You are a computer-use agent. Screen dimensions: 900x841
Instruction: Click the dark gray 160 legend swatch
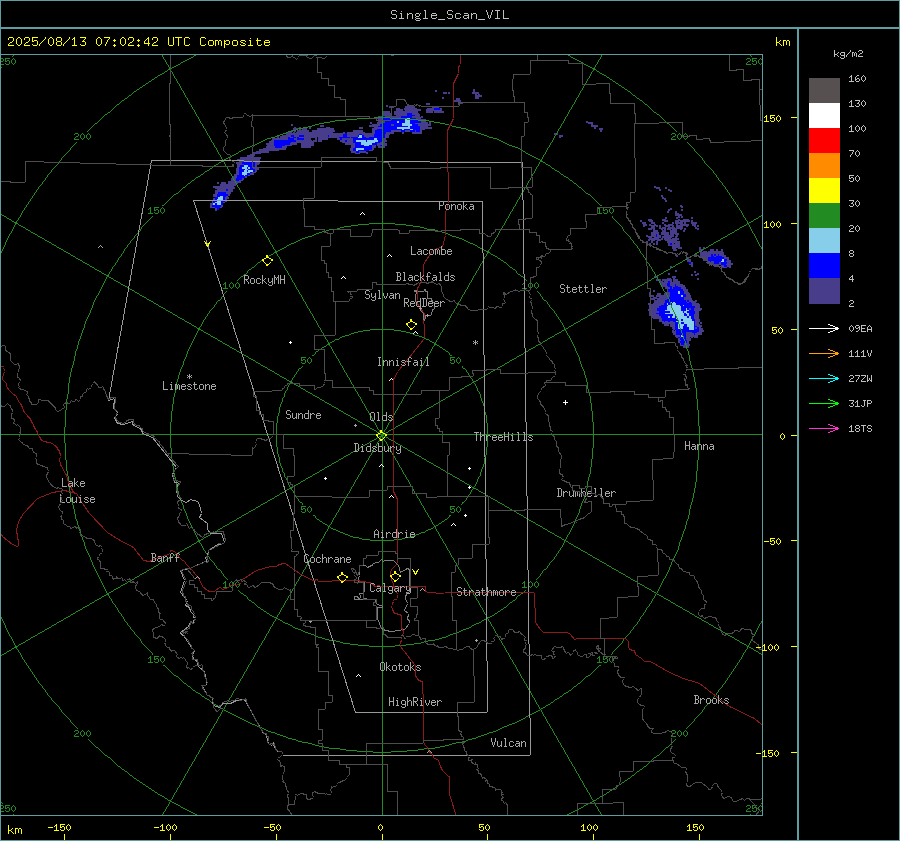(x=824, y=91)
